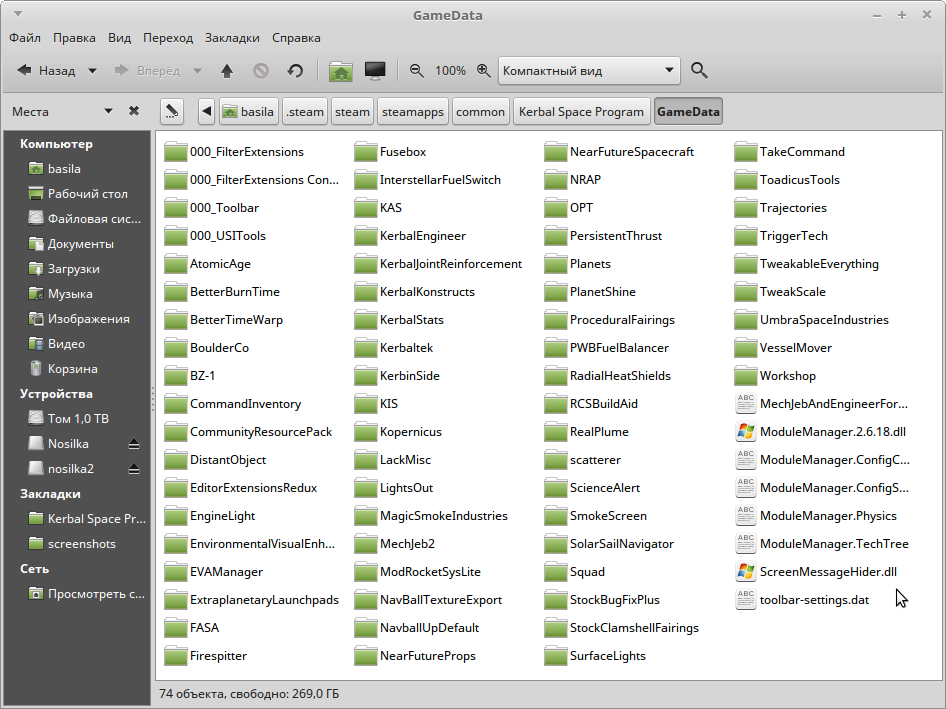
Task: Zoom out with the minus magnifier
Action: (416, 71)
